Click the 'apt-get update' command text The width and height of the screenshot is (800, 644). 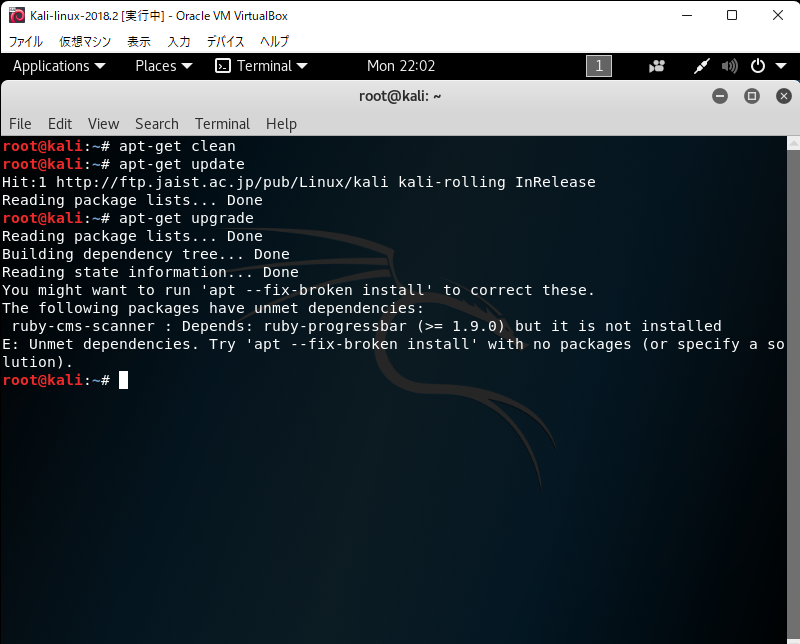(182, 164)
